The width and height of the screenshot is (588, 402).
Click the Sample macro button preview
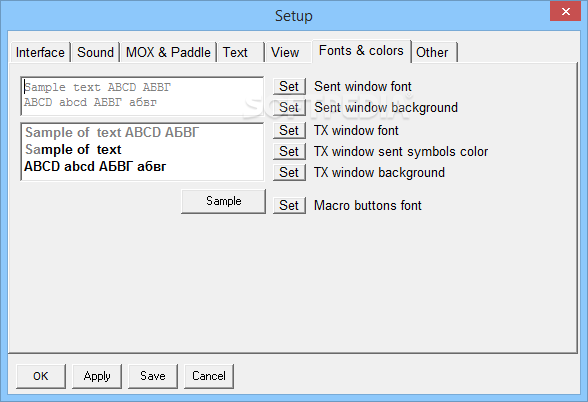pos(224,201)
